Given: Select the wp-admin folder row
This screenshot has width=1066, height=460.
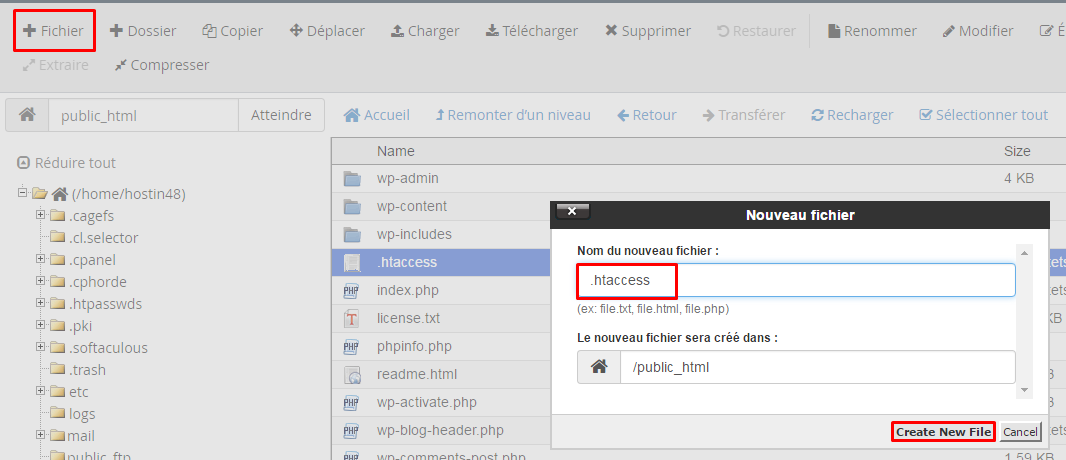Looking at the screenshot, I should (698, 179).
